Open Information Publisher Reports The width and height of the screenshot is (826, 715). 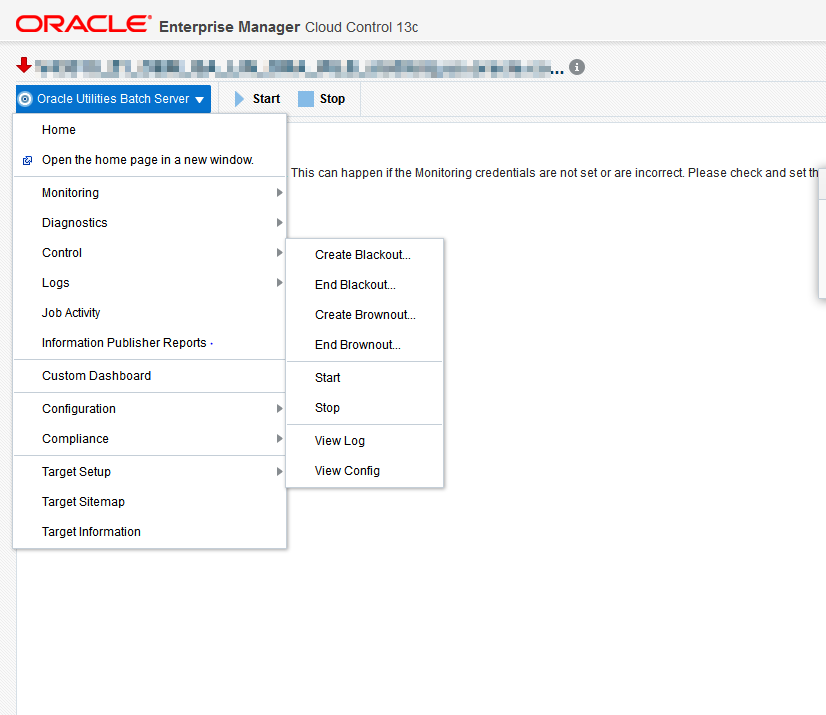[x=150, y=343]
